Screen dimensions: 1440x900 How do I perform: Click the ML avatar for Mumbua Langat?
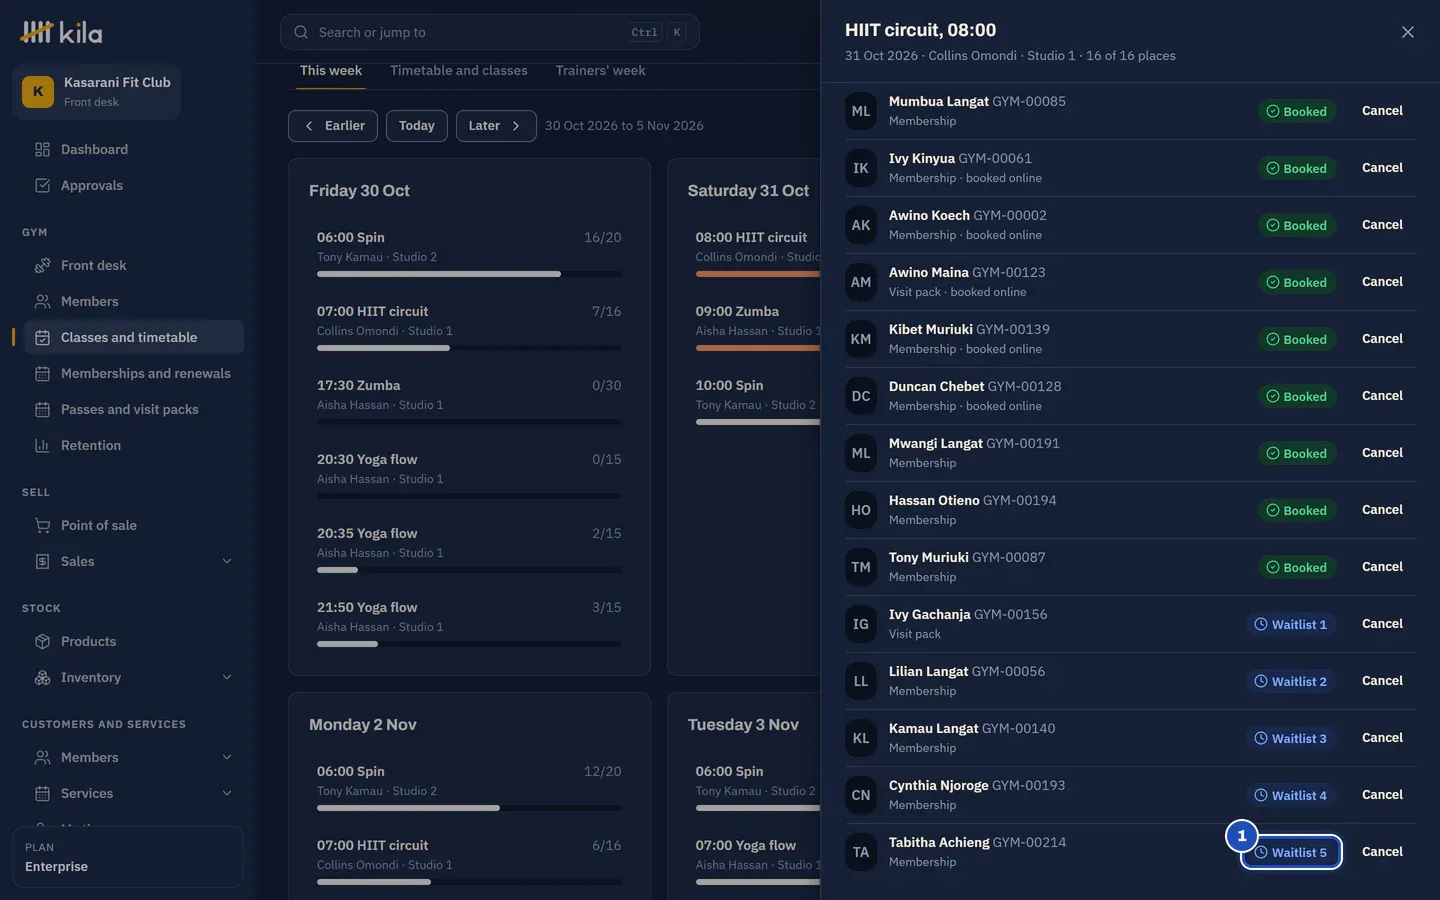tap(861, 111)
